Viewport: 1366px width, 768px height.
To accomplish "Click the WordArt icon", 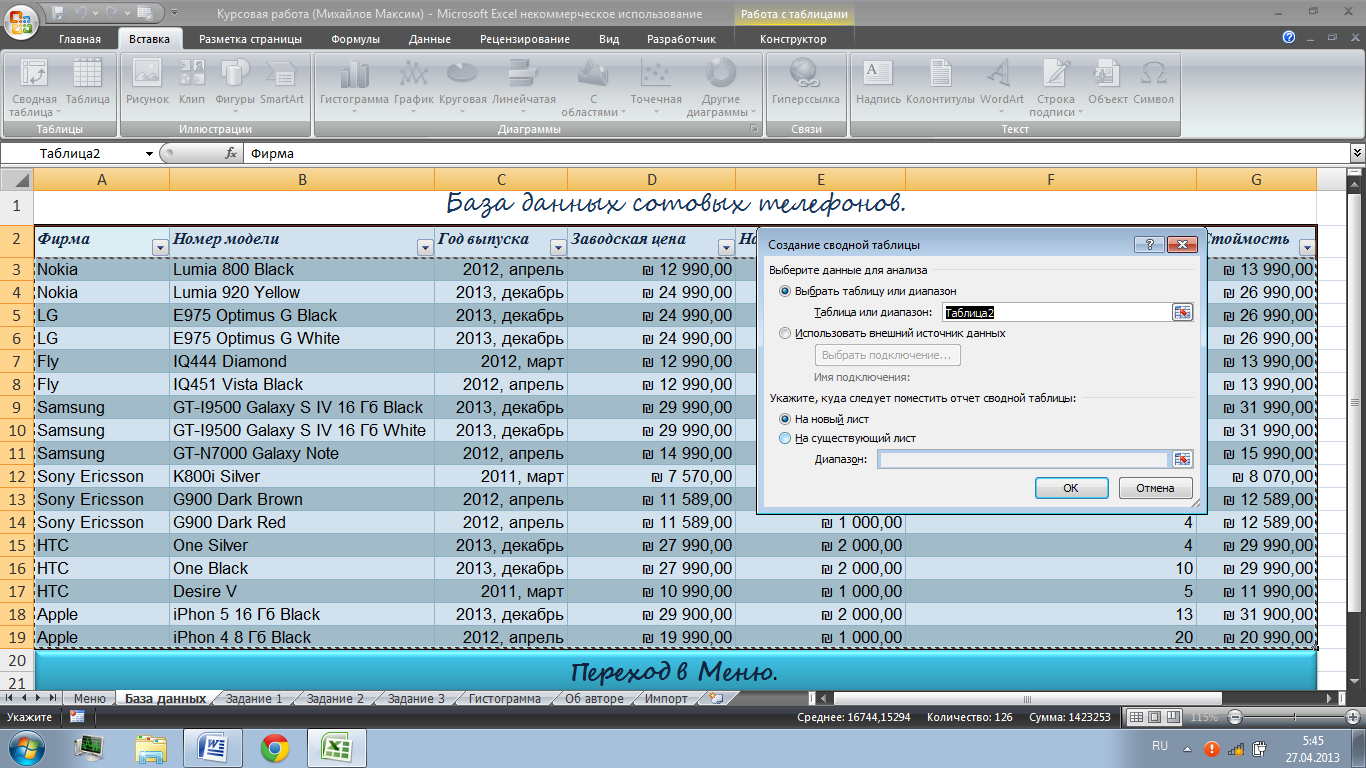I will click(x=1001, y=82).
